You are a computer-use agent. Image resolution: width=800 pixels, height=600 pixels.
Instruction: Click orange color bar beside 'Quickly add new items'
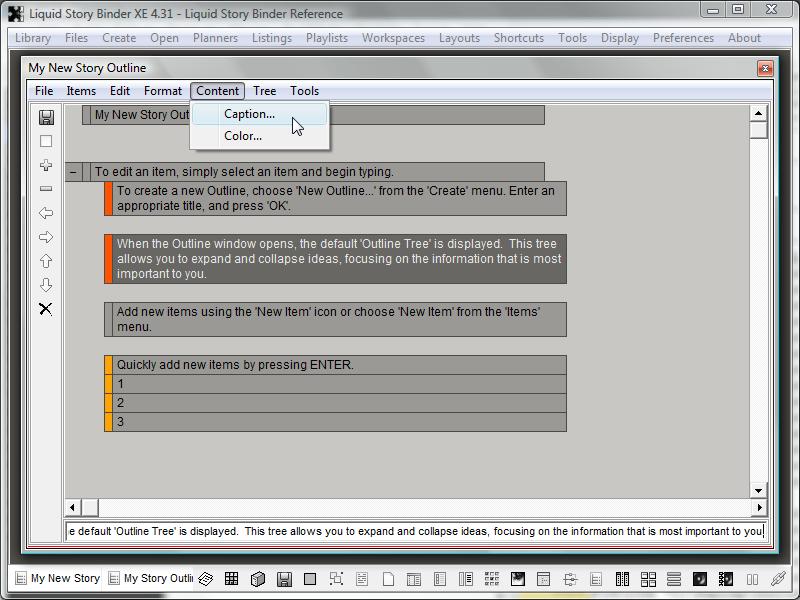click(x=109, y=365)
